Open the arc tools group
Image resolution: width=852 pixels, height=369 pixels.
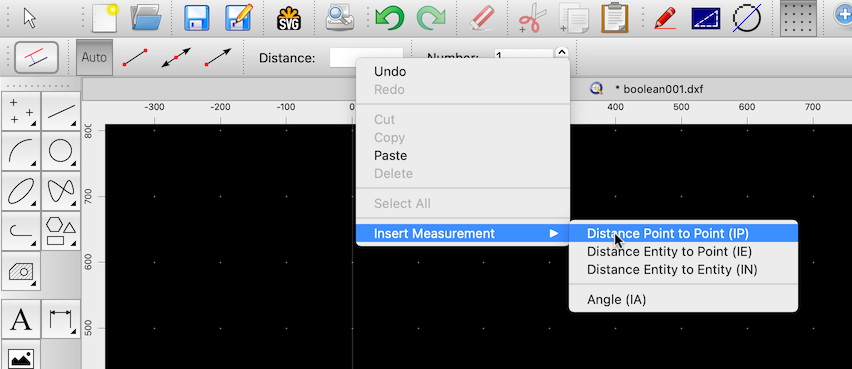click(21, 151)
